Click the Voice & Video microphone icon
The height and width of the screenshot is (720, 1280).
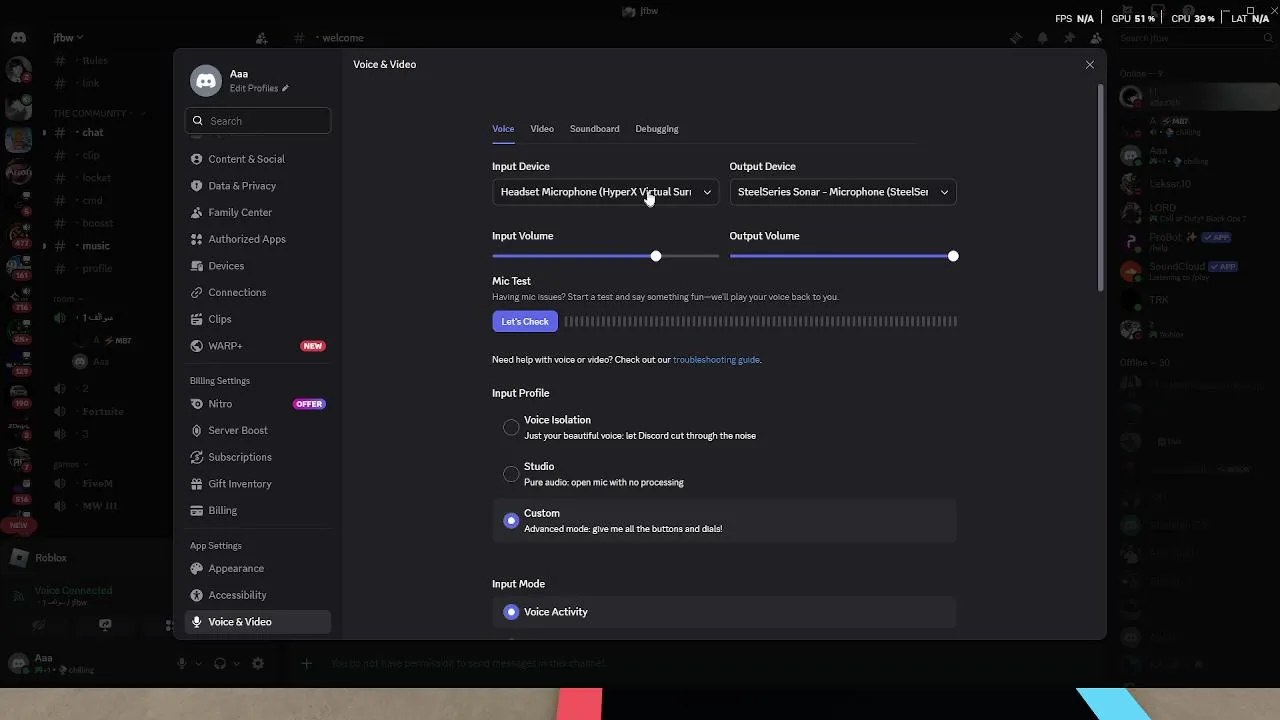(196, 622)
